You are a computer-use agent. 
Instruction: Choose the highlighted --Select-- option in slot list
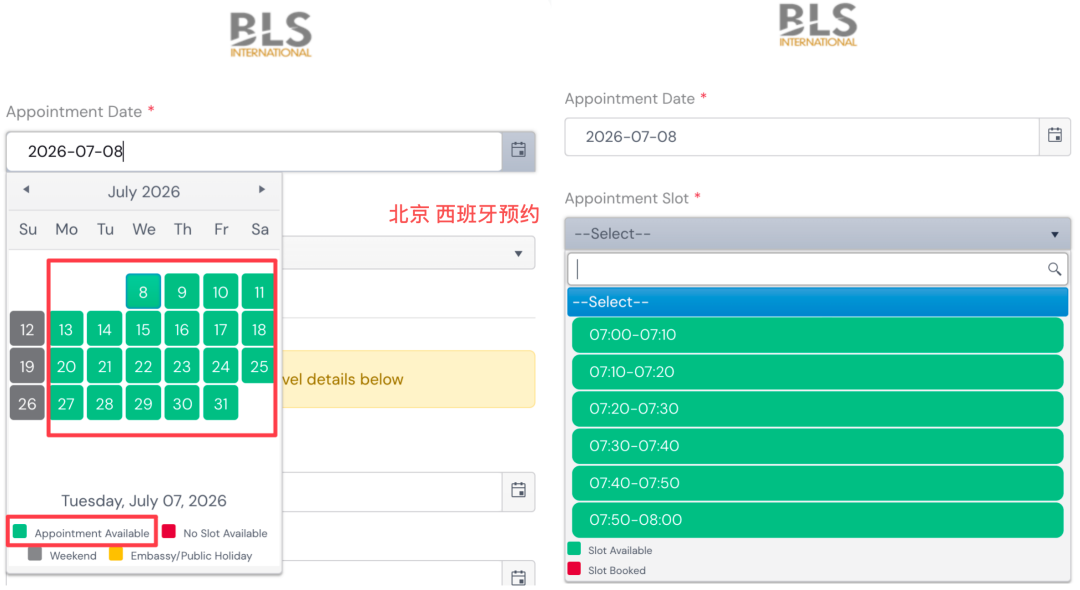point(818,302)
